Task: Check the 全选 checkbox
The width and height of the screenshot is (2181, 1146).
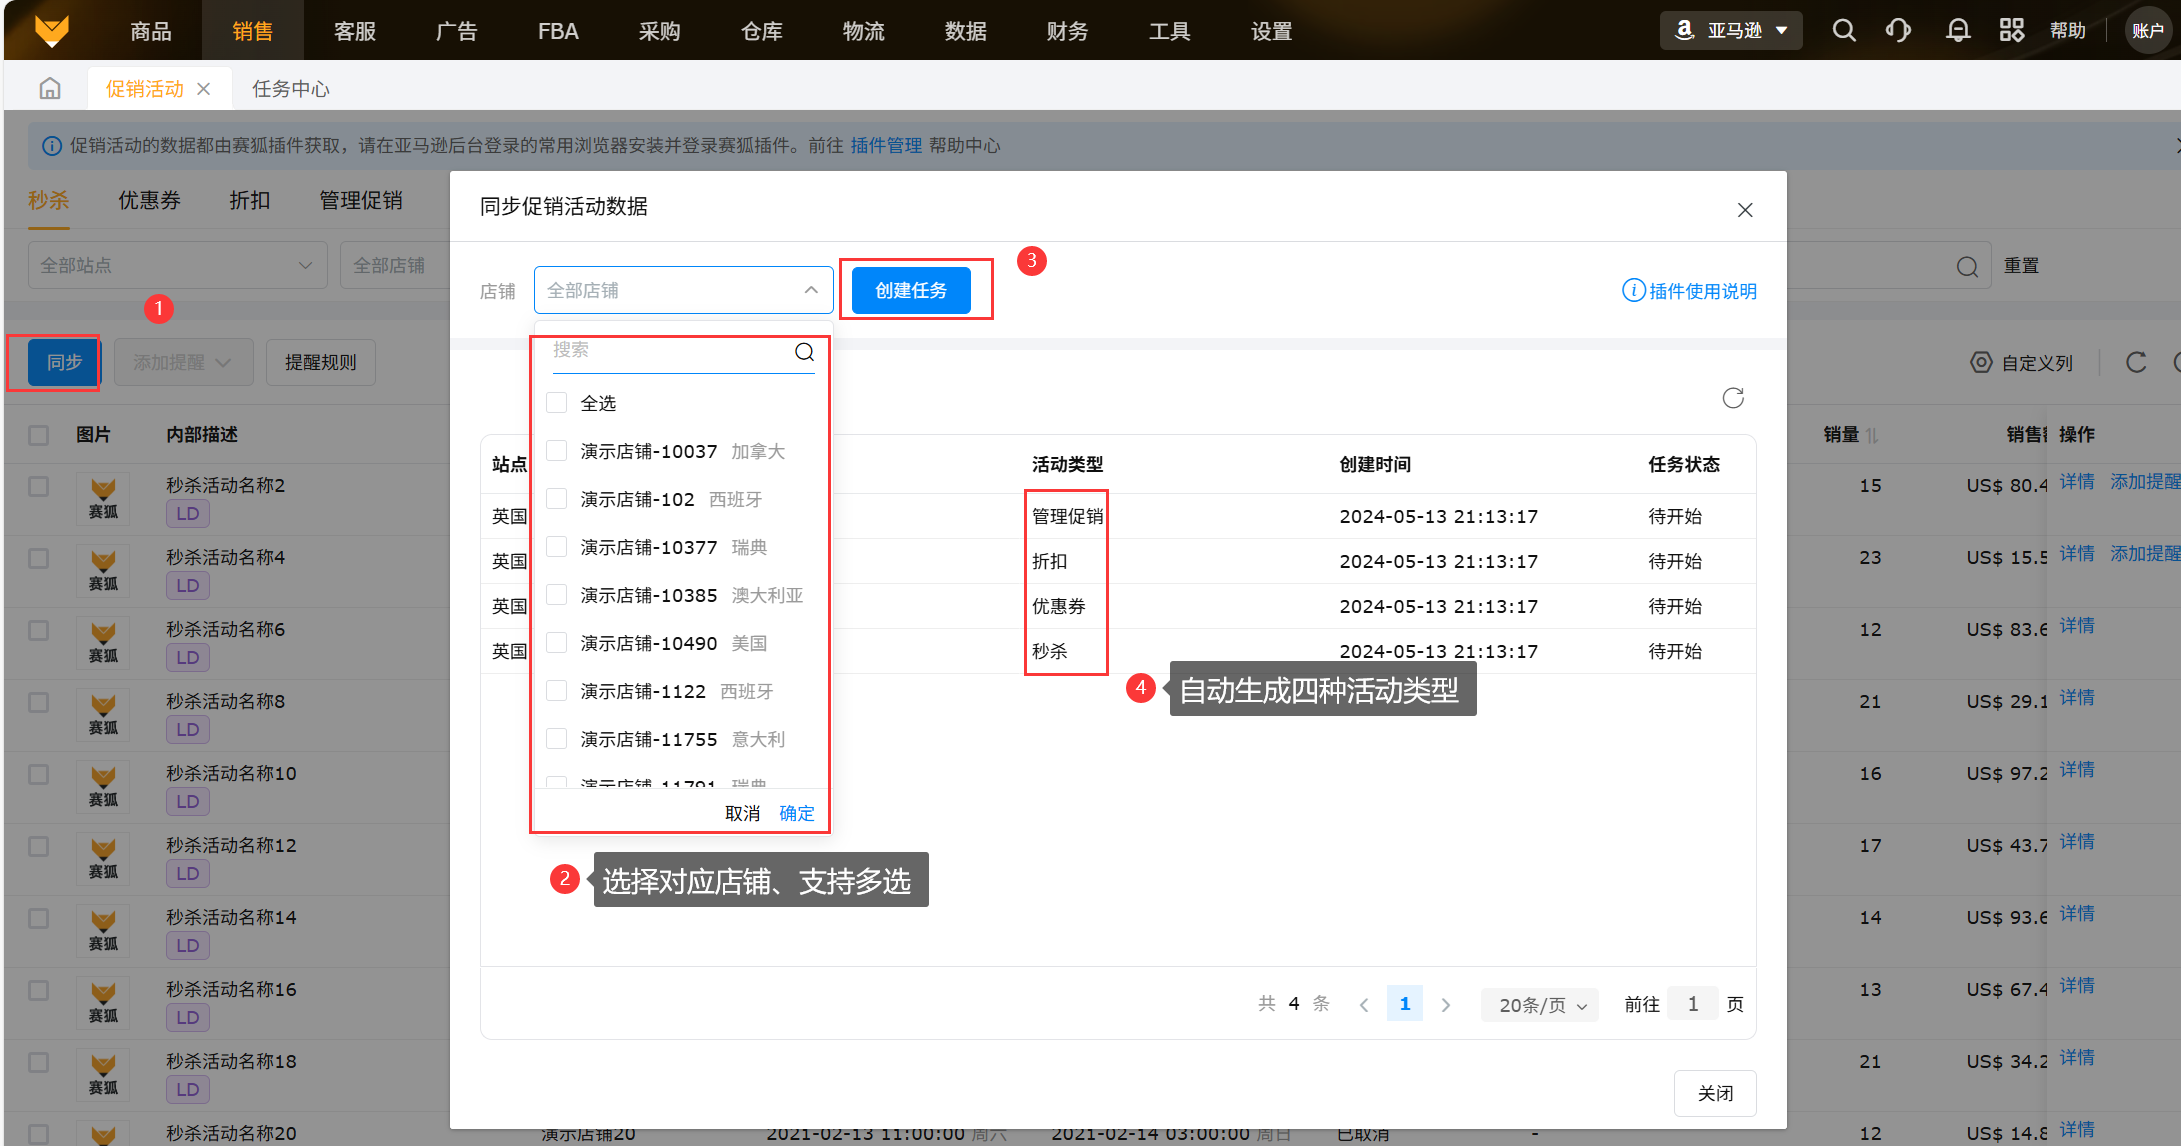Action: tap(557, 403)
